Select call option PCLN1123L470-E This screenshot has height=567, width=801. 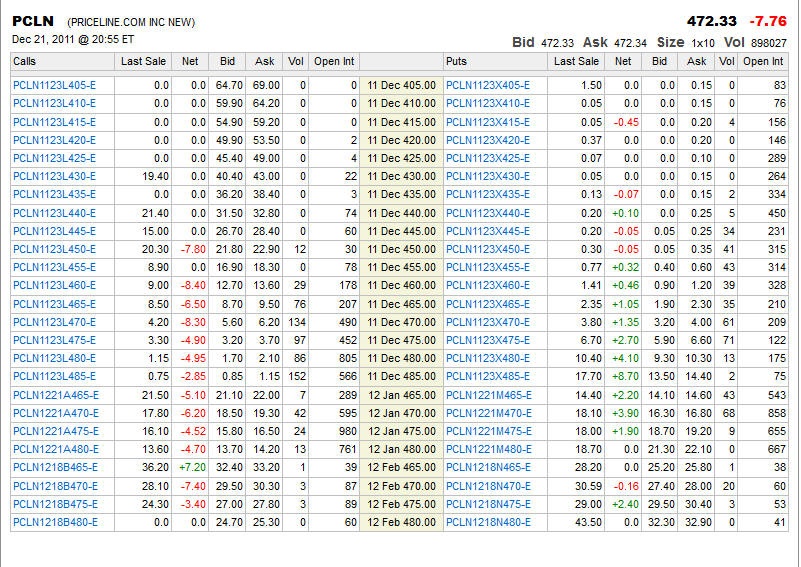(x=54, y=322)
